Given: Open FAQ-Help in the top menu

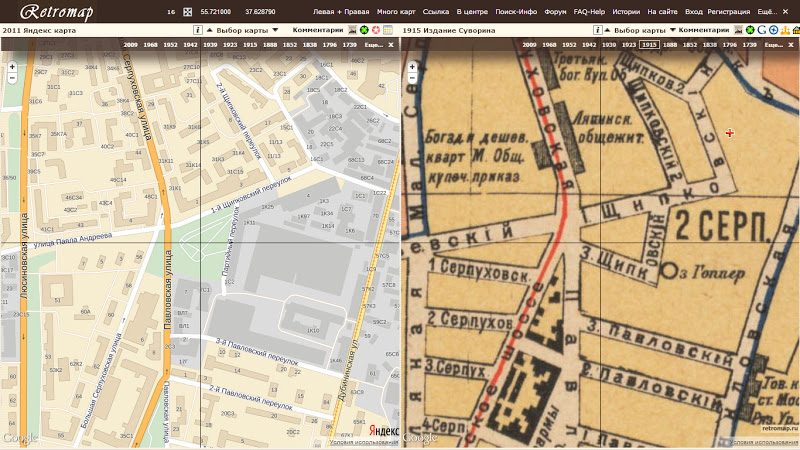Looking at the screenshot, I should [589, 11].
